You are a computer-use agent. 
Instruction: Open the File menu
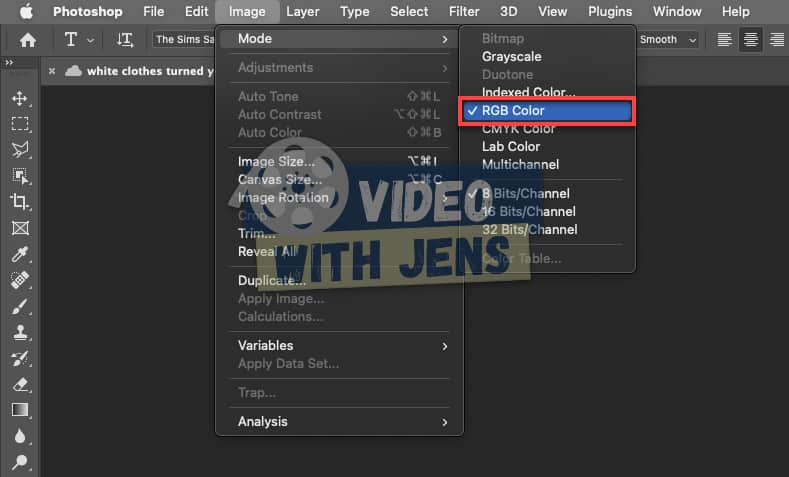[x=153, y=11]
